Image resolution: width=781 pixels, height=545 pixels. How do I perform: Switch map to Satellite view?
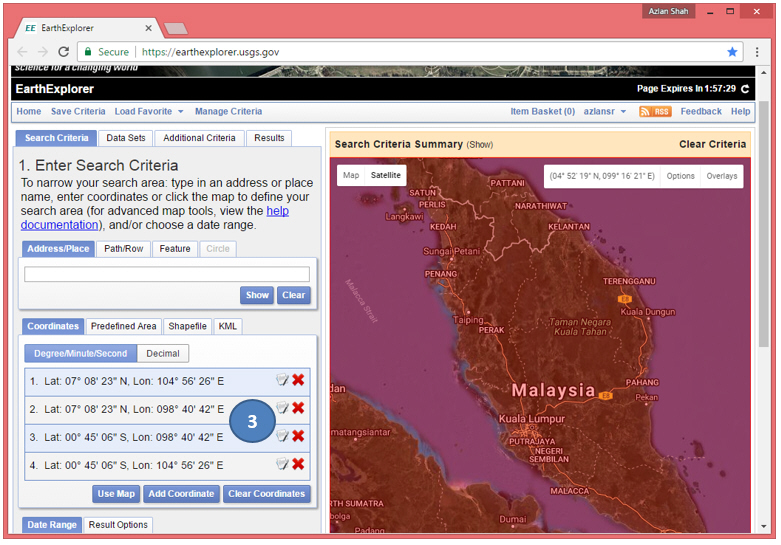tap(386, 175)
